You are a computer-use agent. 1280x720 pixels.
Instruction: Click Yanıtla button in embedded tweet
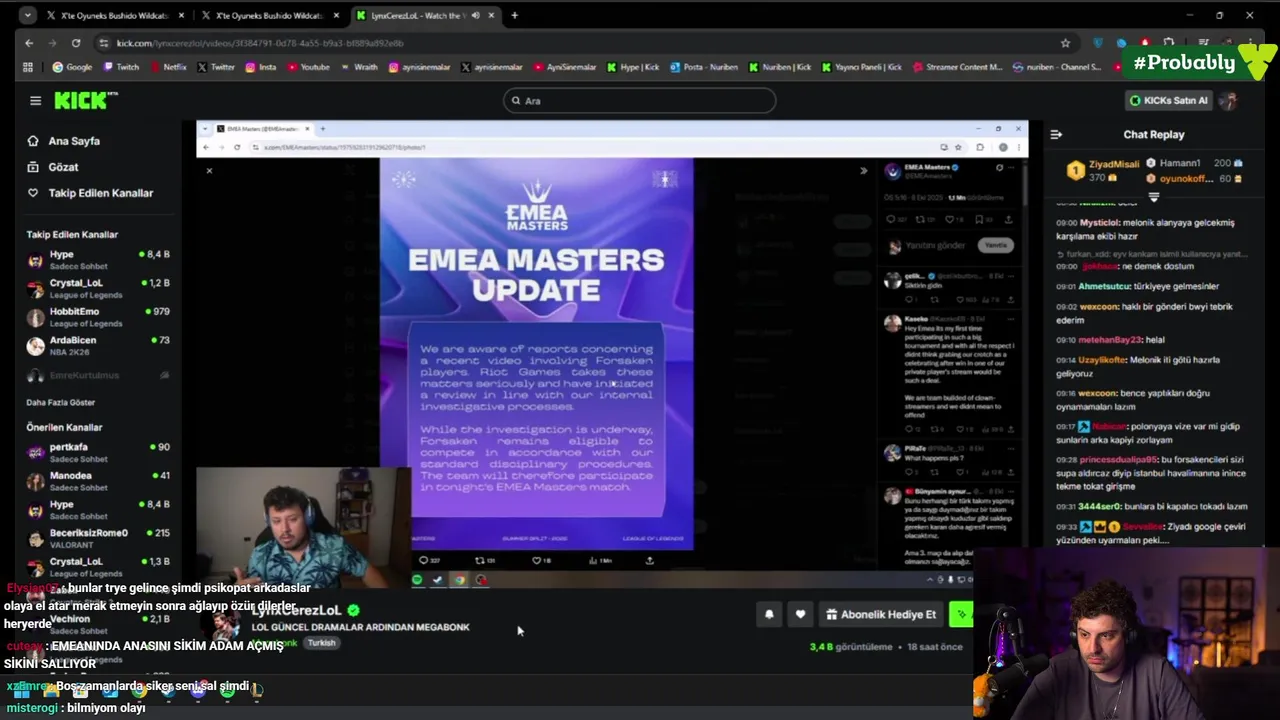(996, 245)
